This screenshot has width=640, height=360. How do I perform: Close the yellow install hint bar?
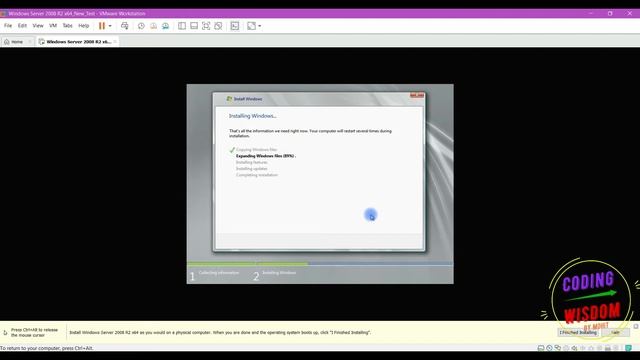tap(636, 327)
